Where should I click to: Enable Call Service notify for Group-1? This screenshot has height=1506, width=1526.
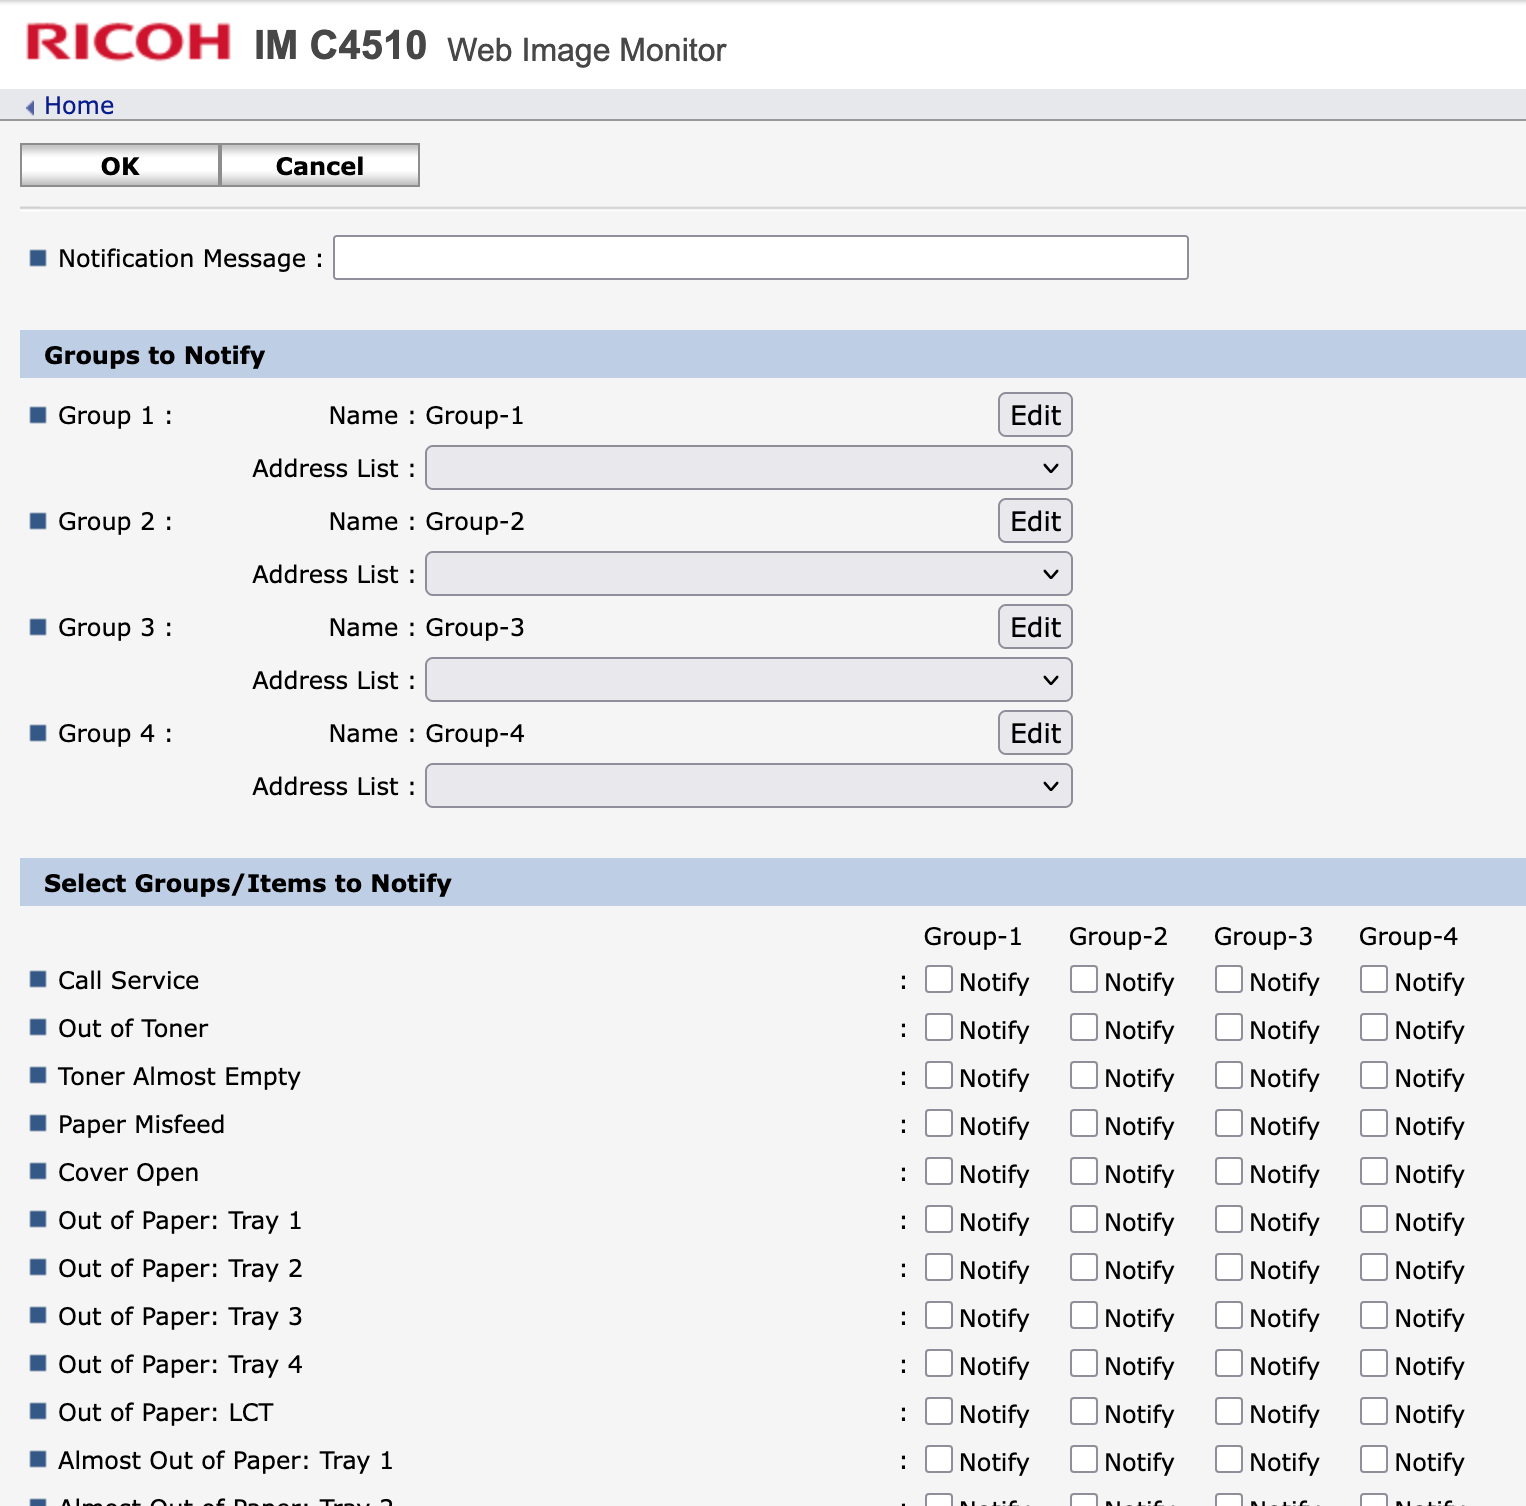tap(938, 979)
